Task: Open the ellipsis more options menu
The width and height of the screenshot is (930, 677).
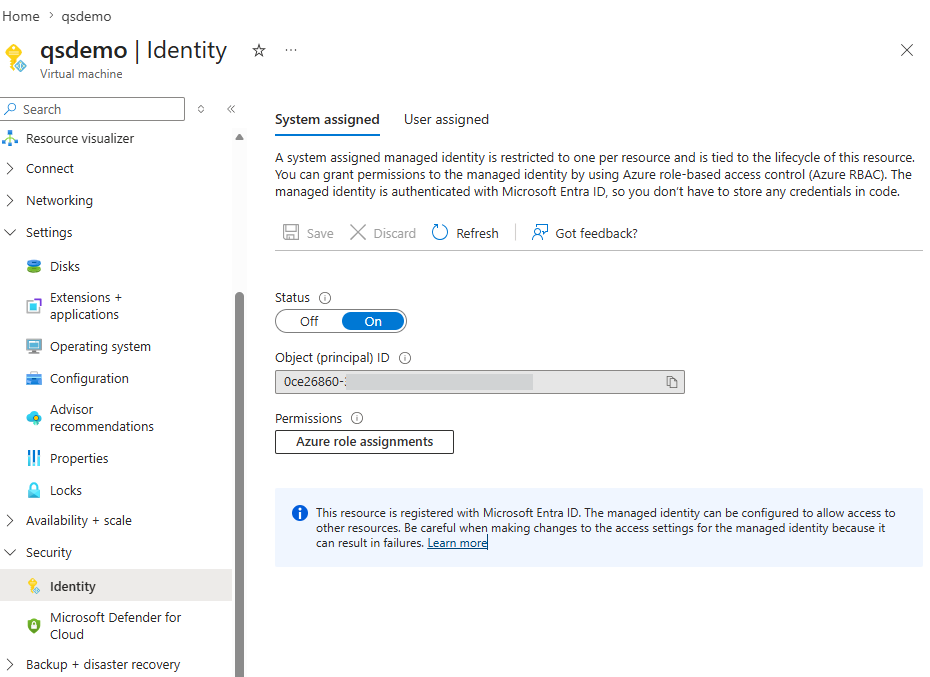Action: point(291,50)
